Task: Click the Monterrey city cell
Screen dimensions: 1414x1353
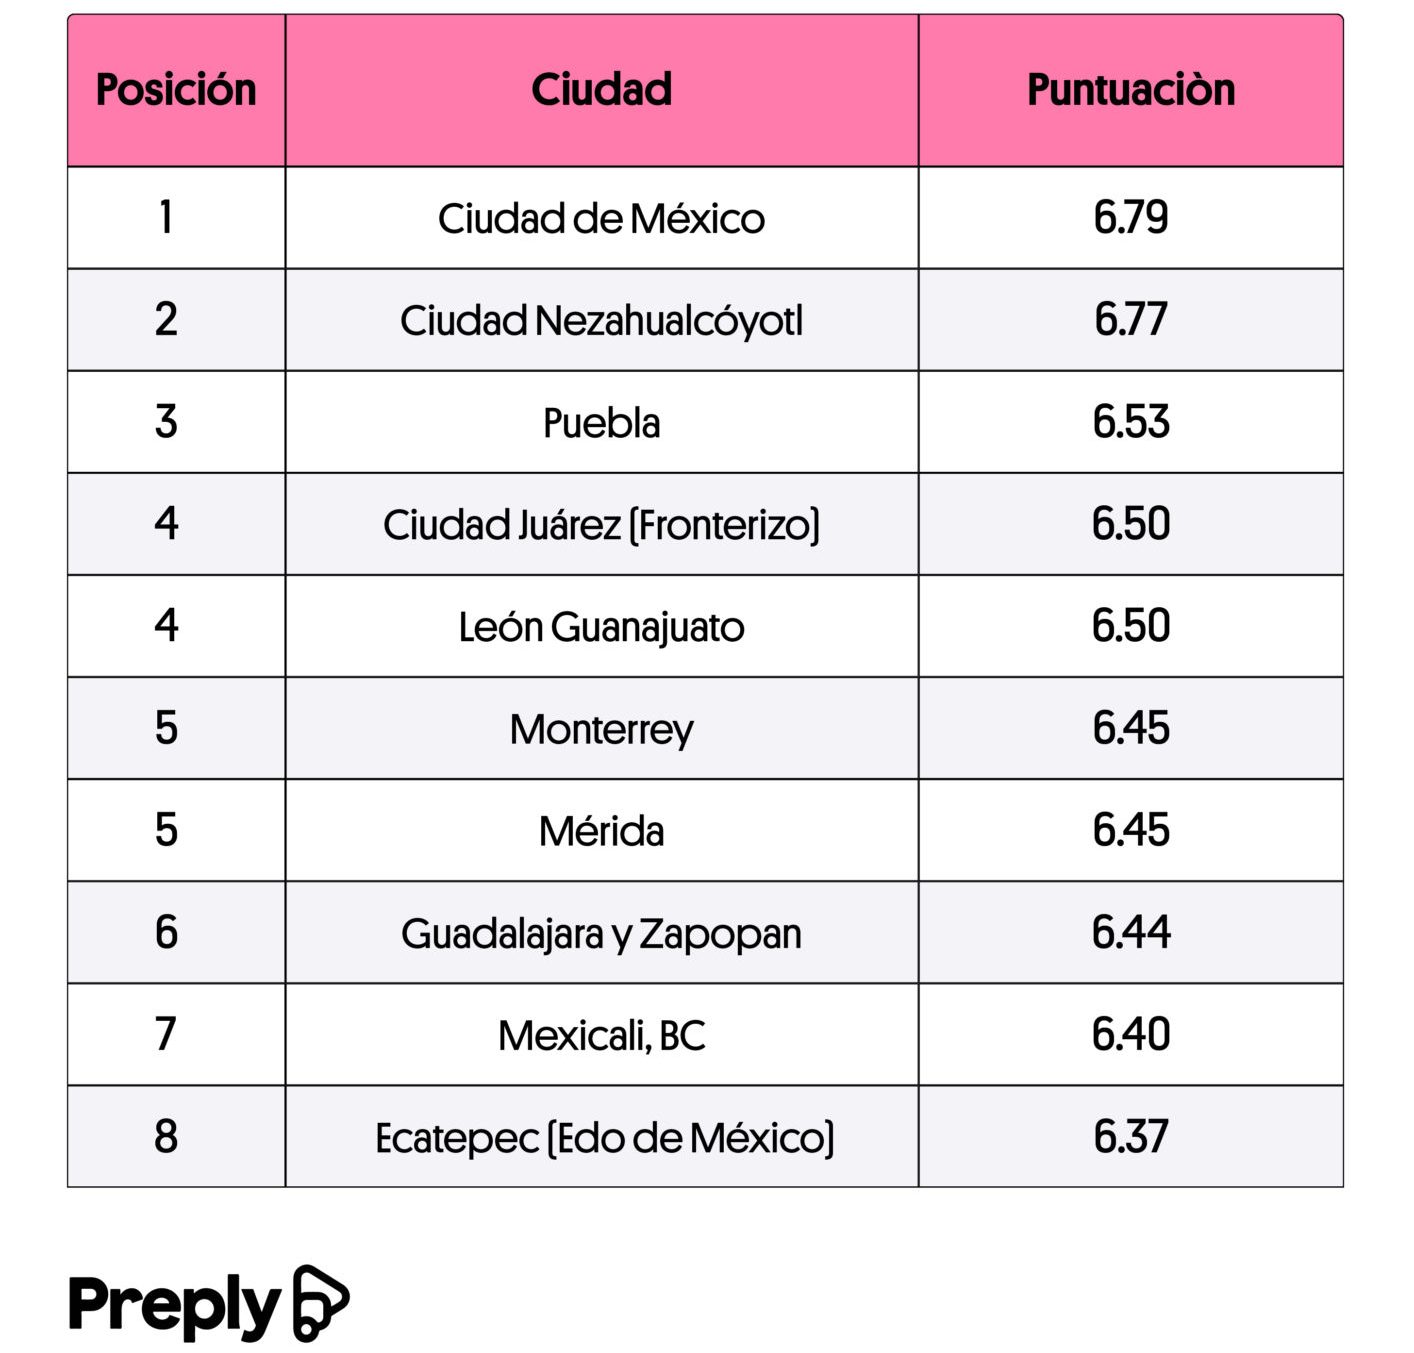Action: pos(602,728)
